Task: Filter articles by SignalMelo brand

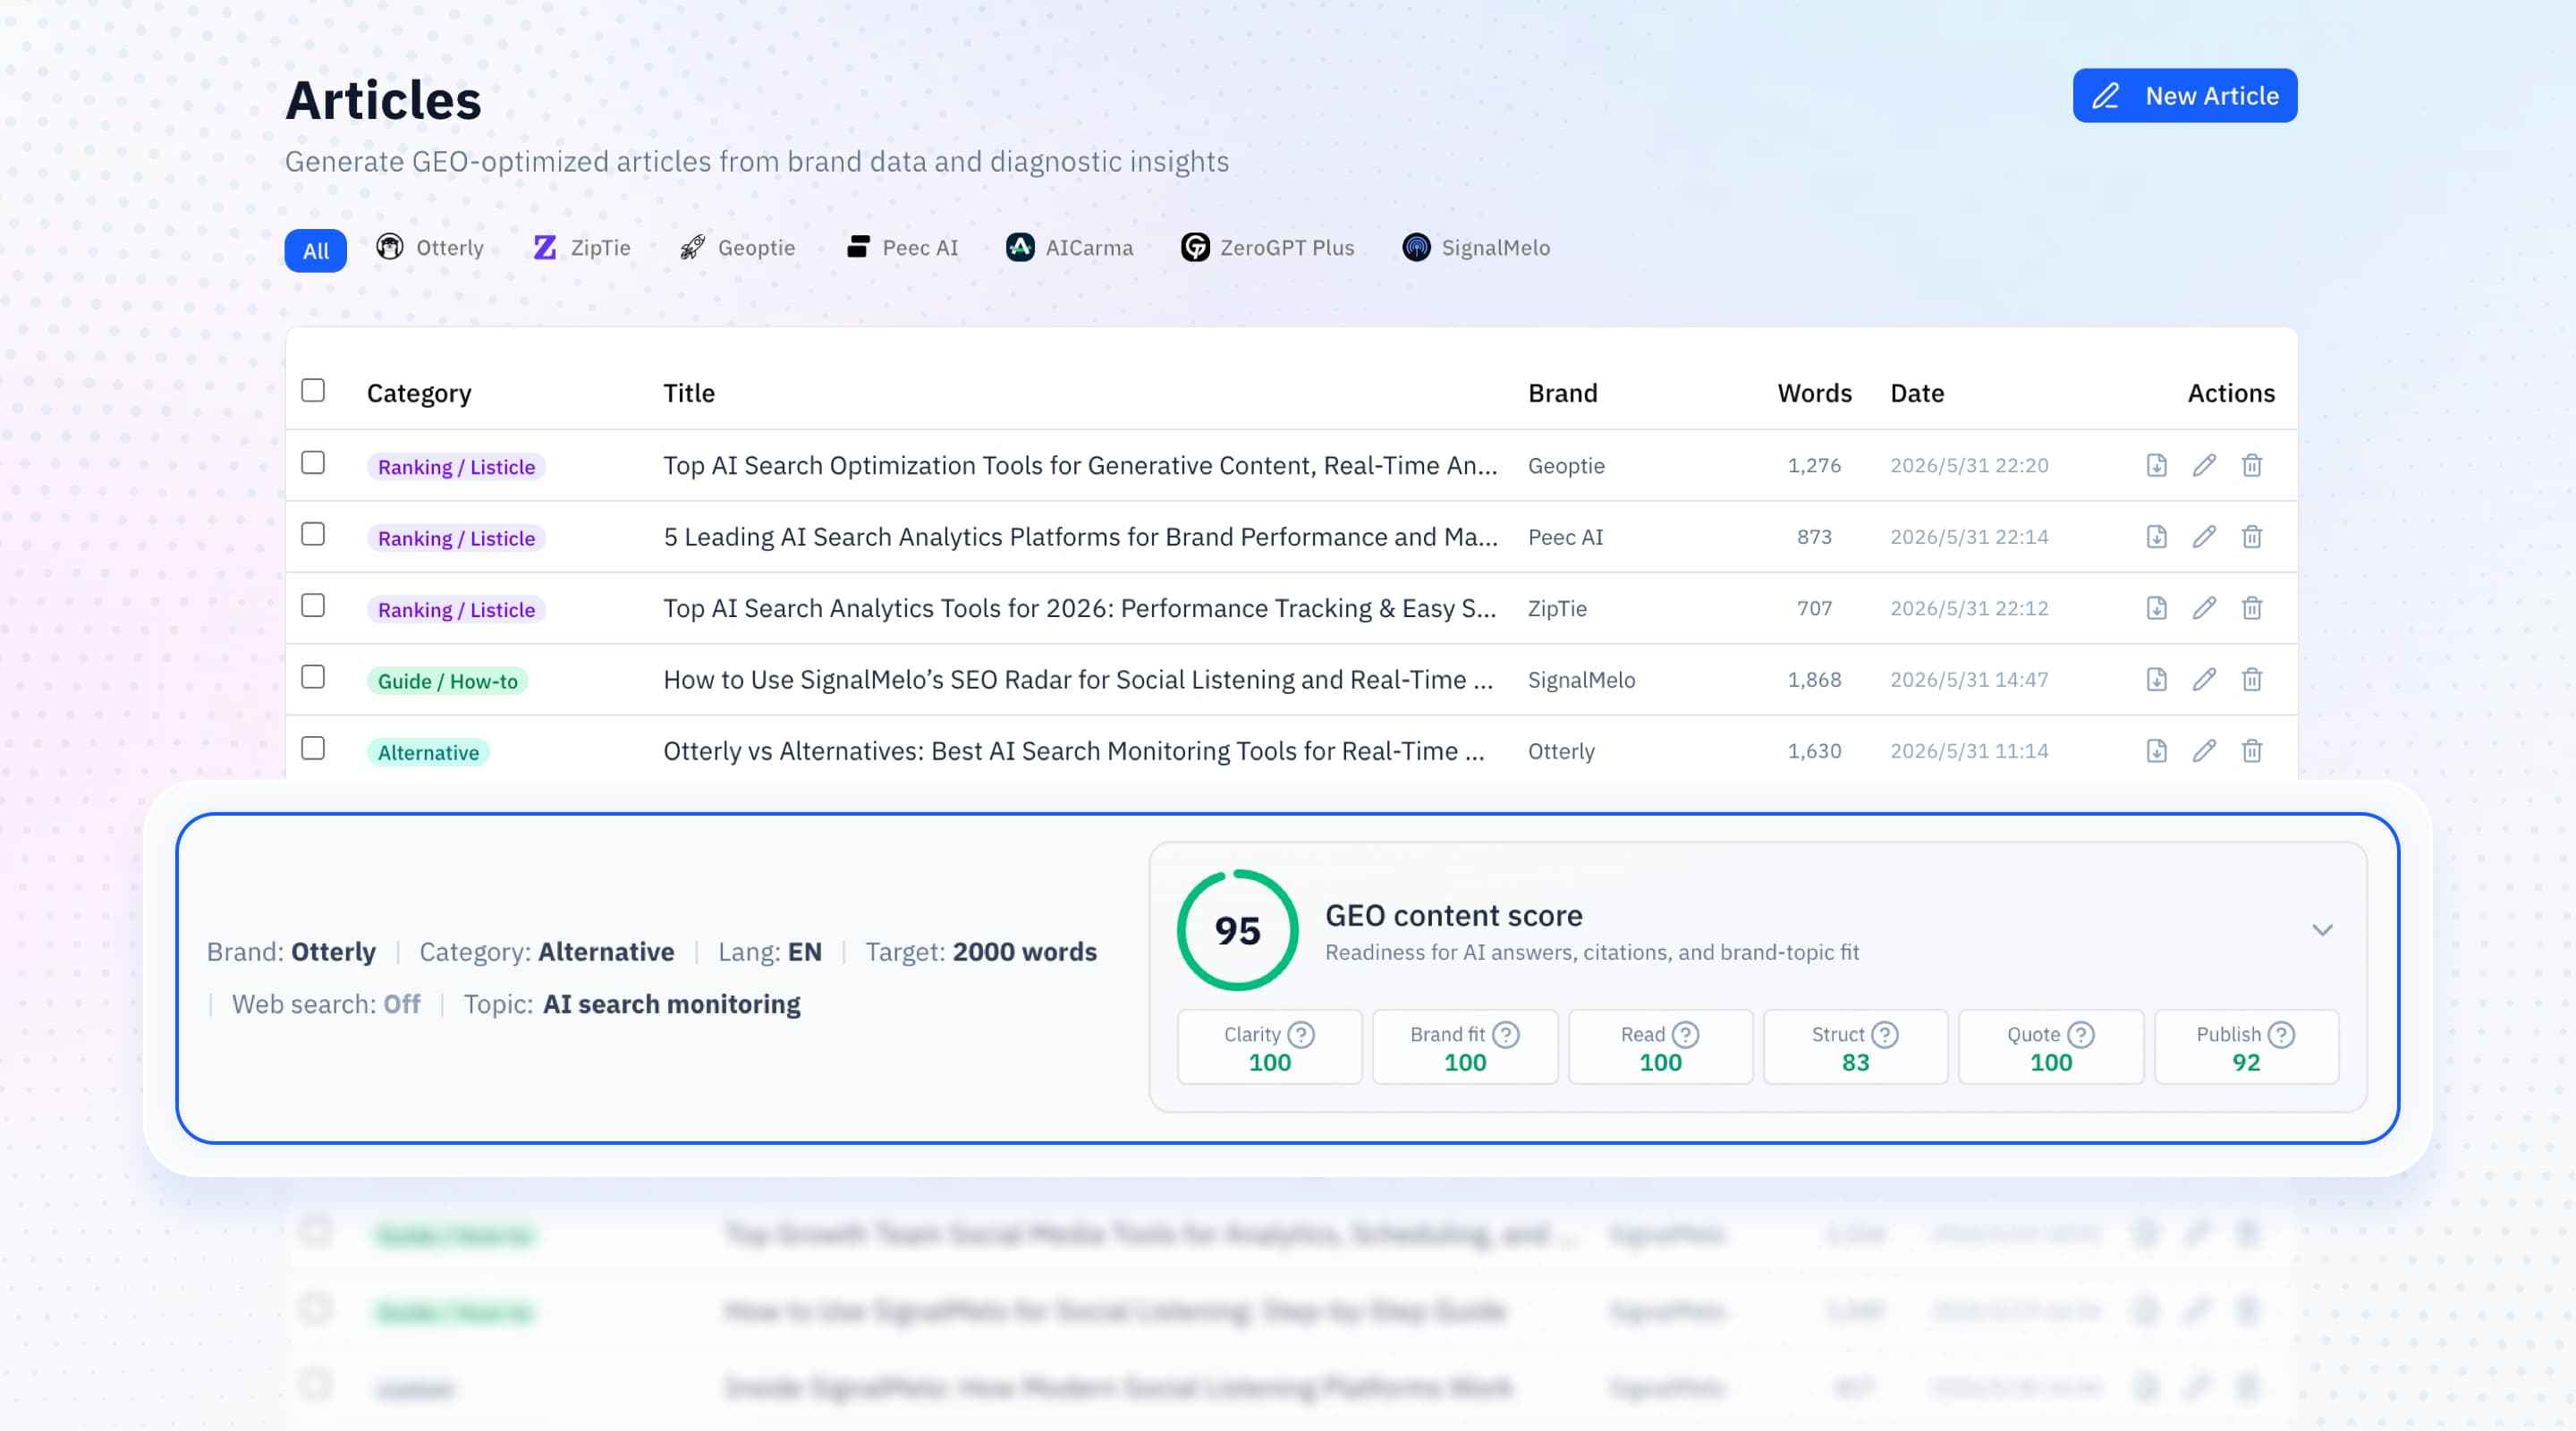Action: [x=1476, y=248]
